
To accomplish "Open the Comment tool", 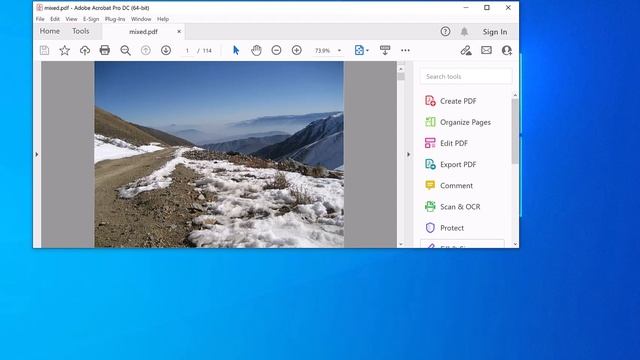I will pyautogui.click(x=449, y=186).
